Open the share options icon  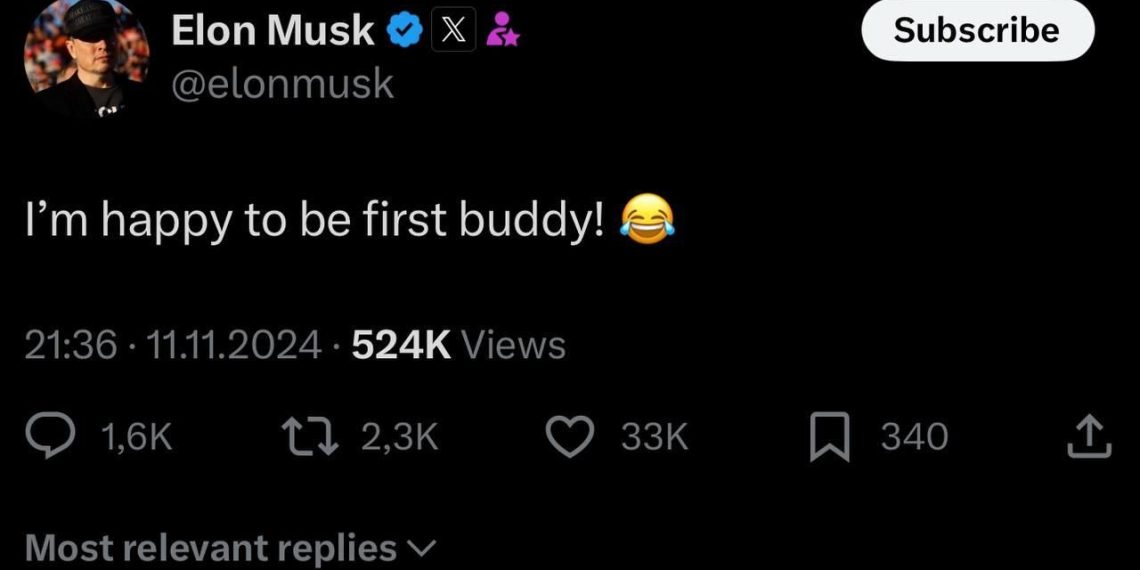click(x=1089, y=437)
